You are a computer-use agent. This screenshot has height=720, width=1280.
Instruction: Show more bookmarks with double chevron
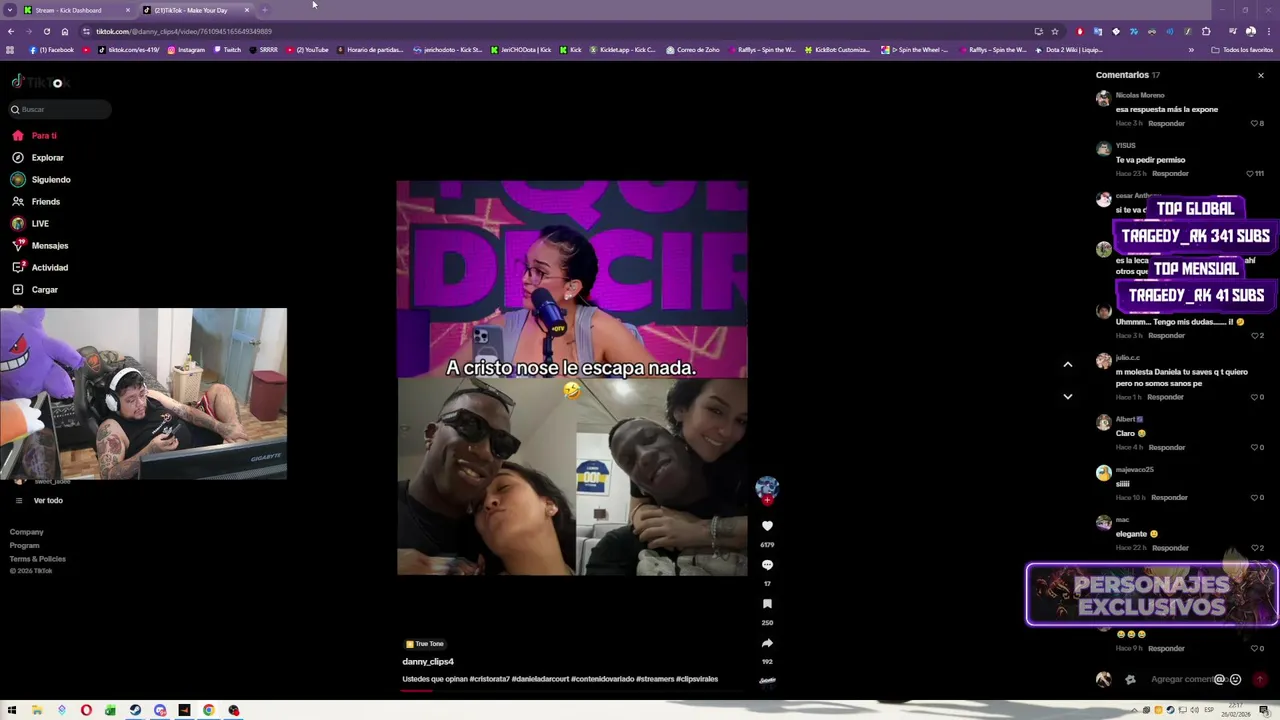[x=1191, y=49]
